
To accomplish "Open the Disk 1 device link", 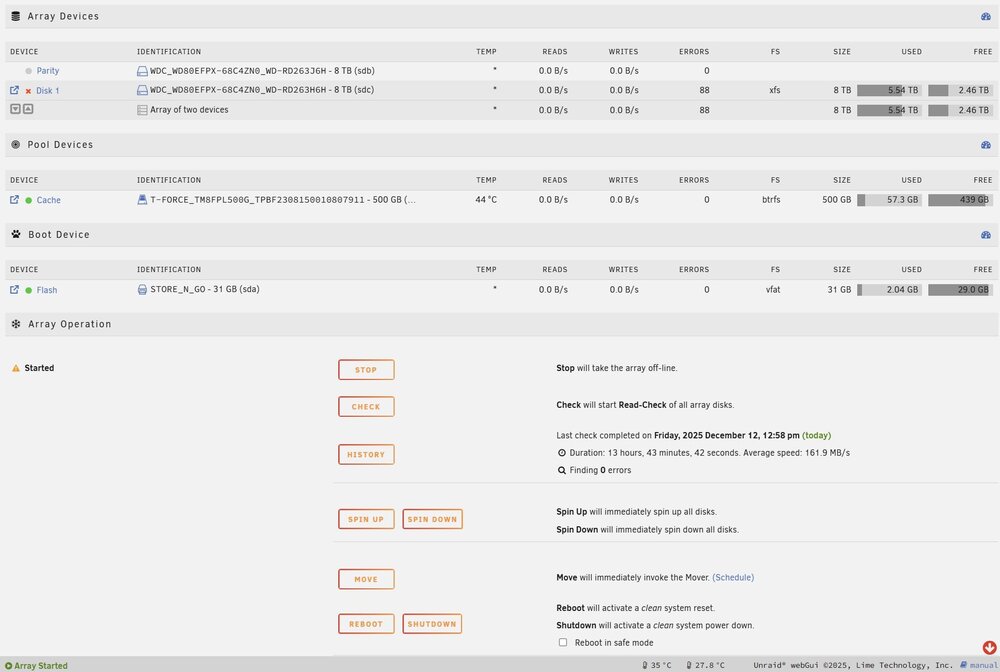I will click(x=47, y=91).
